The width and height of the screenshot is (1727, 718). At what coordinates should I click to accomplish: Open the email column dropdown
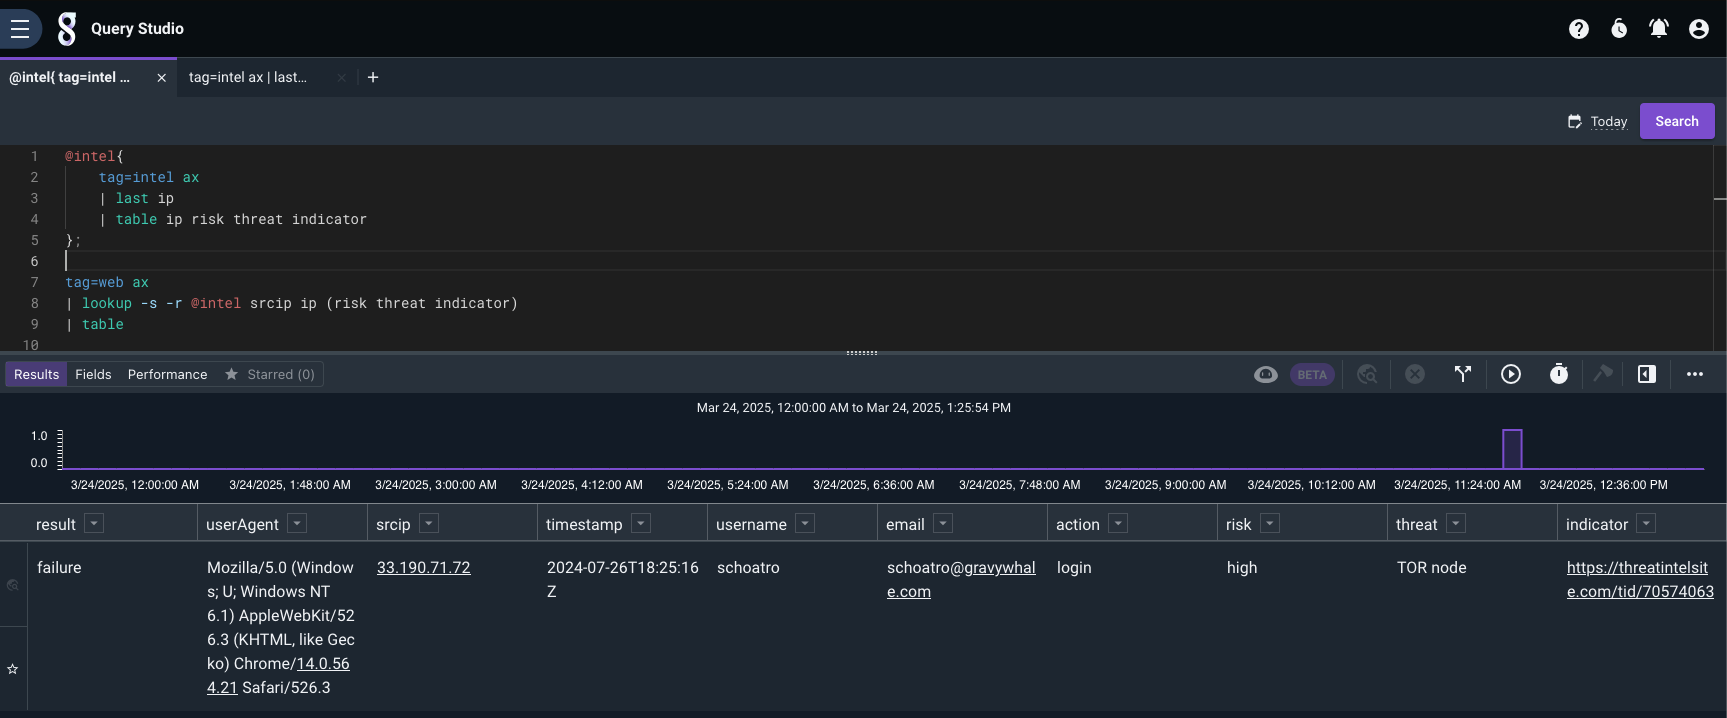(x=943, y=523)
